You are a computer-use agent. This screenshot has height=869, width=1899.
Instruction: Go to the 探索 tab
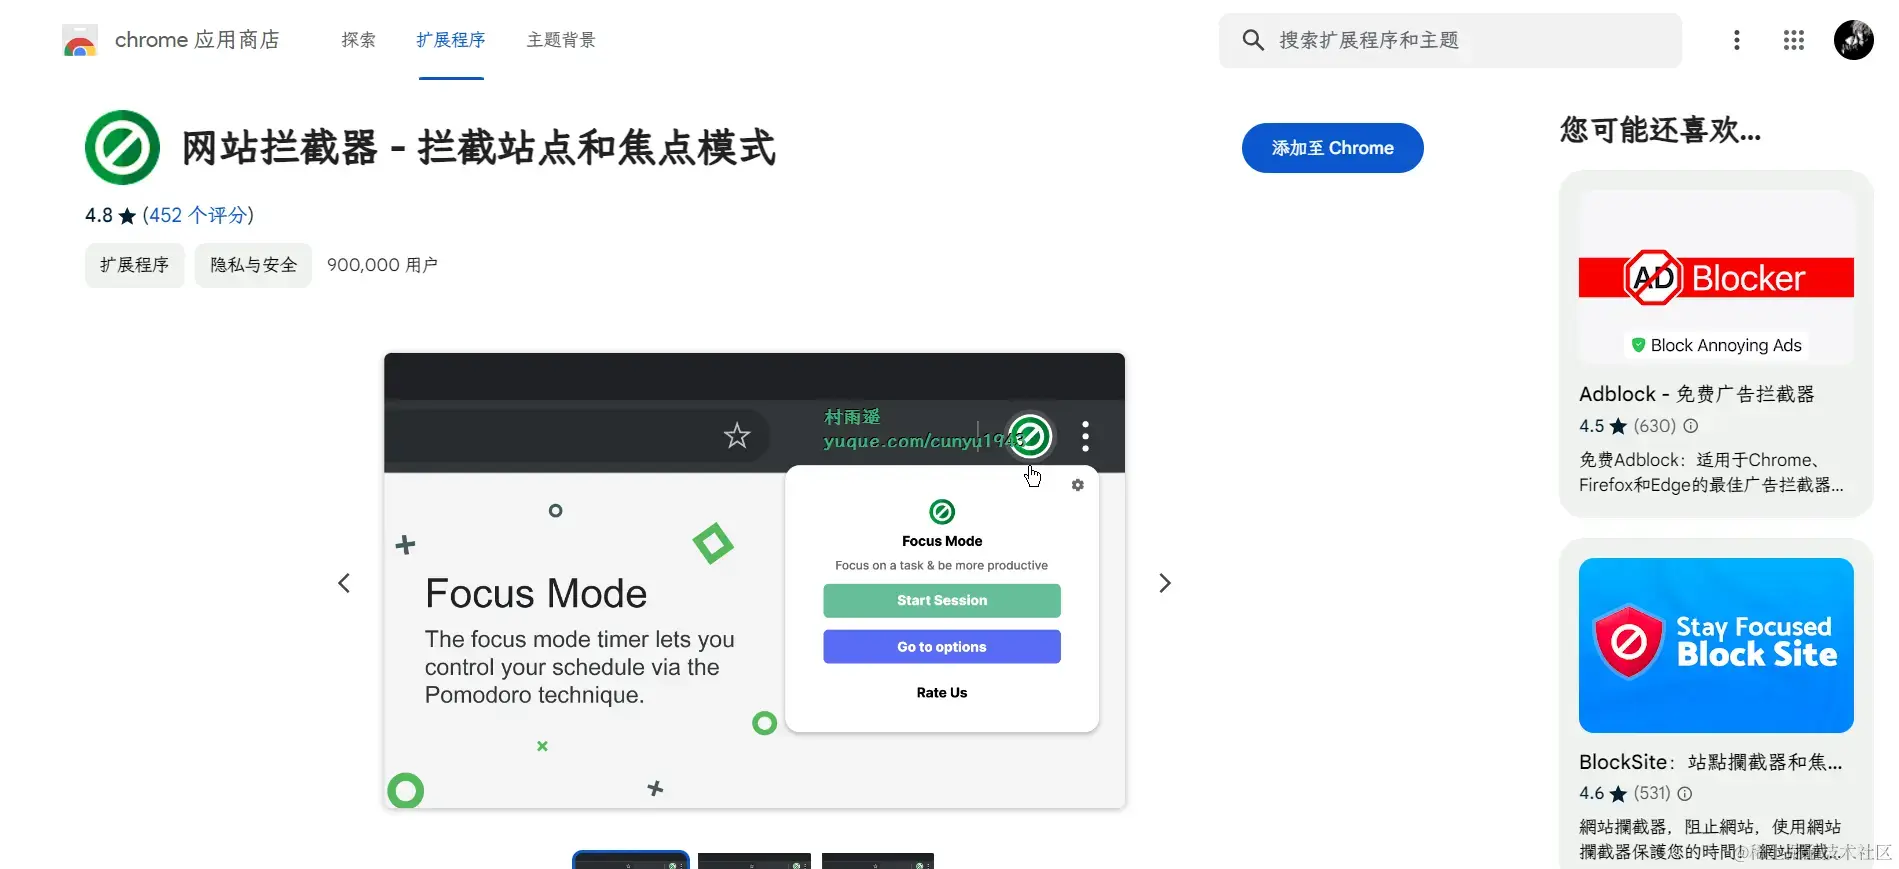point(358,40)
